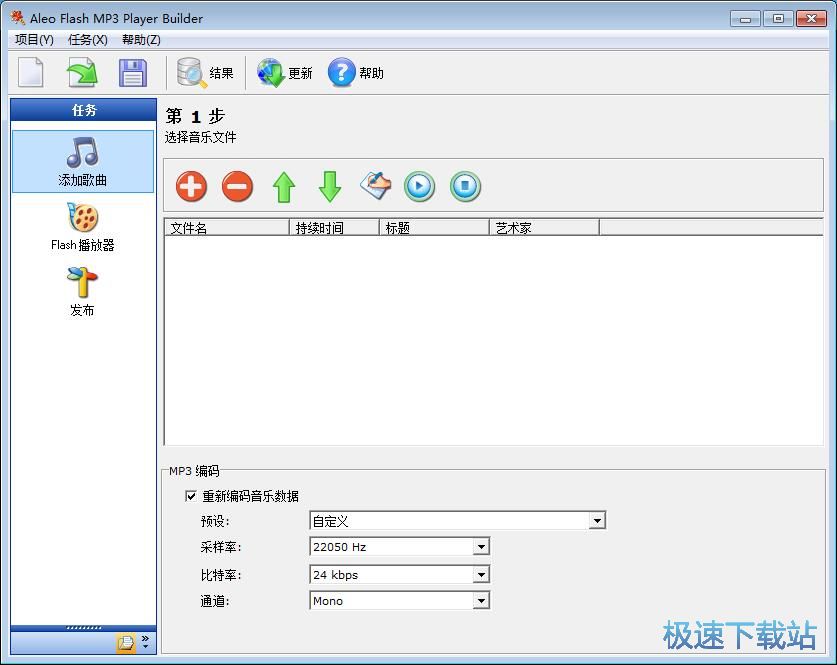Close the application window
This screenshot has height=665, width=837.
(811, 19)
